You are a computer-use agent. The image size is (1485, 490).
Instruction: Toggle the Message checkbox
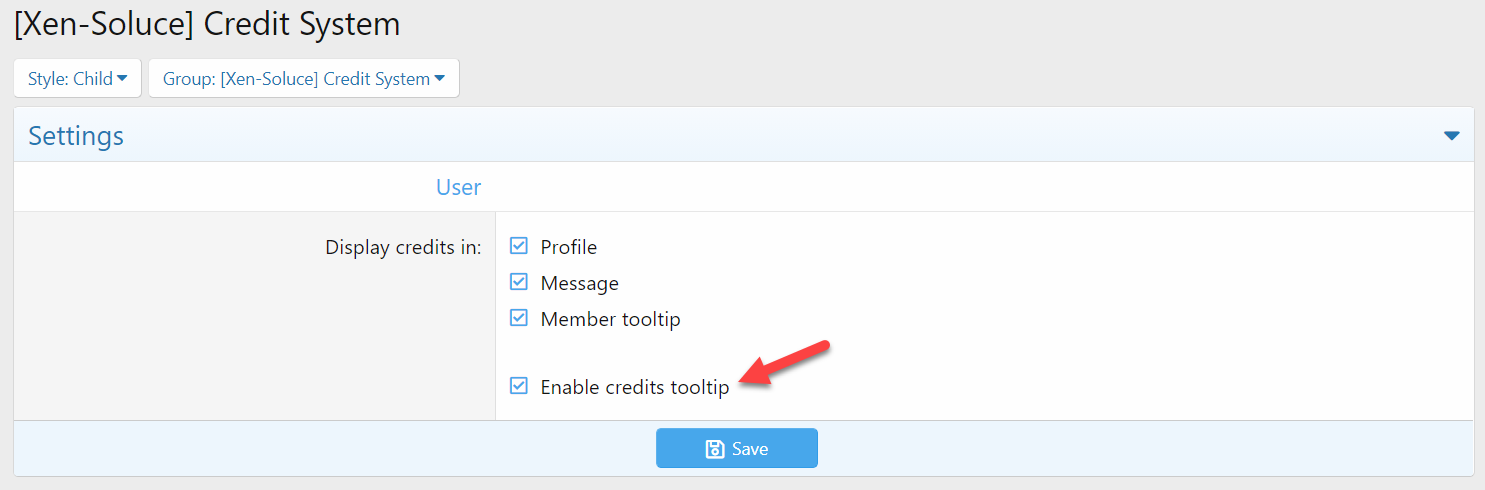(x=518, y=283)
